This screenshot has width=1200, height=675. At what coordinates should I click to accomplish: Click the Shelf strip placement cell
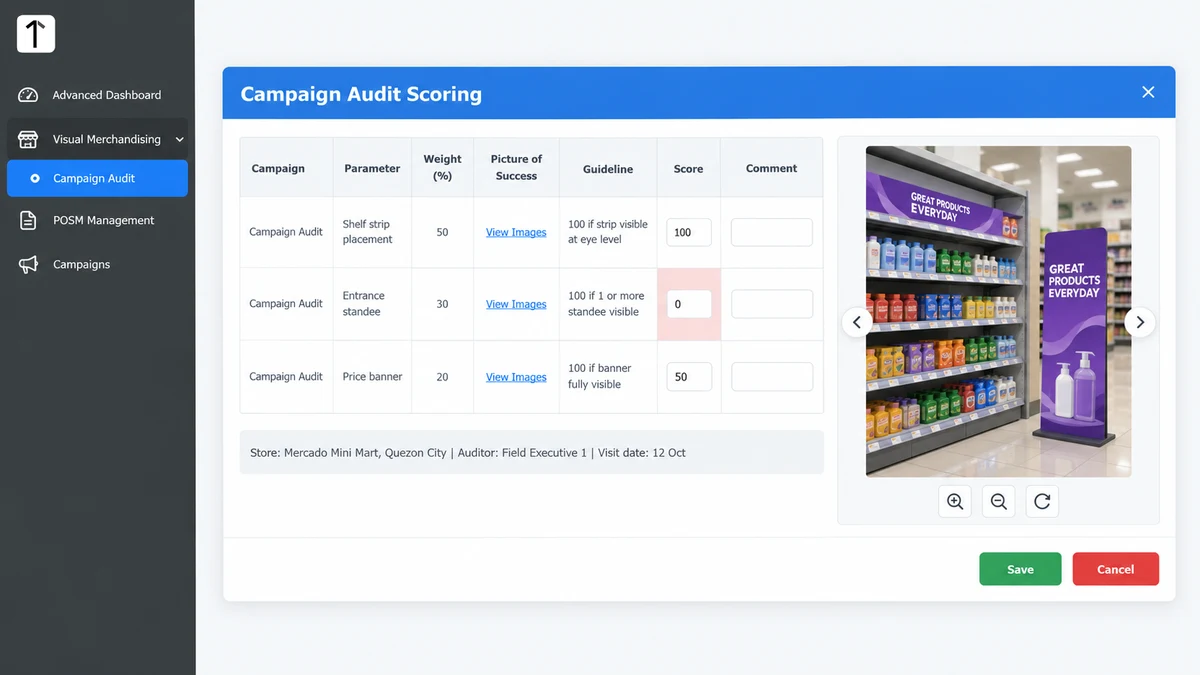372,232
